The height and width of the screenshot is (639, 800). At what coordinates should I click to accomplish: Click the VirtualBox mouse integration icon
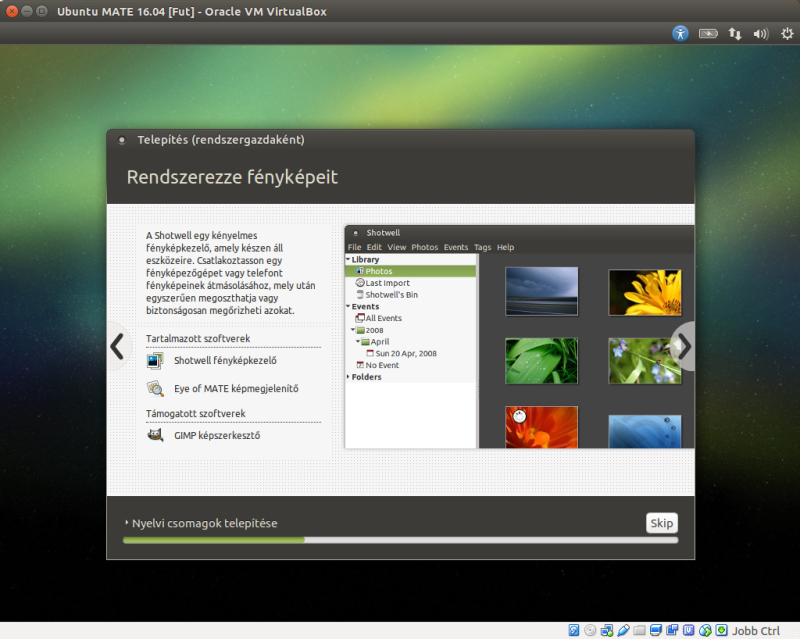click(x=705, y=630)
